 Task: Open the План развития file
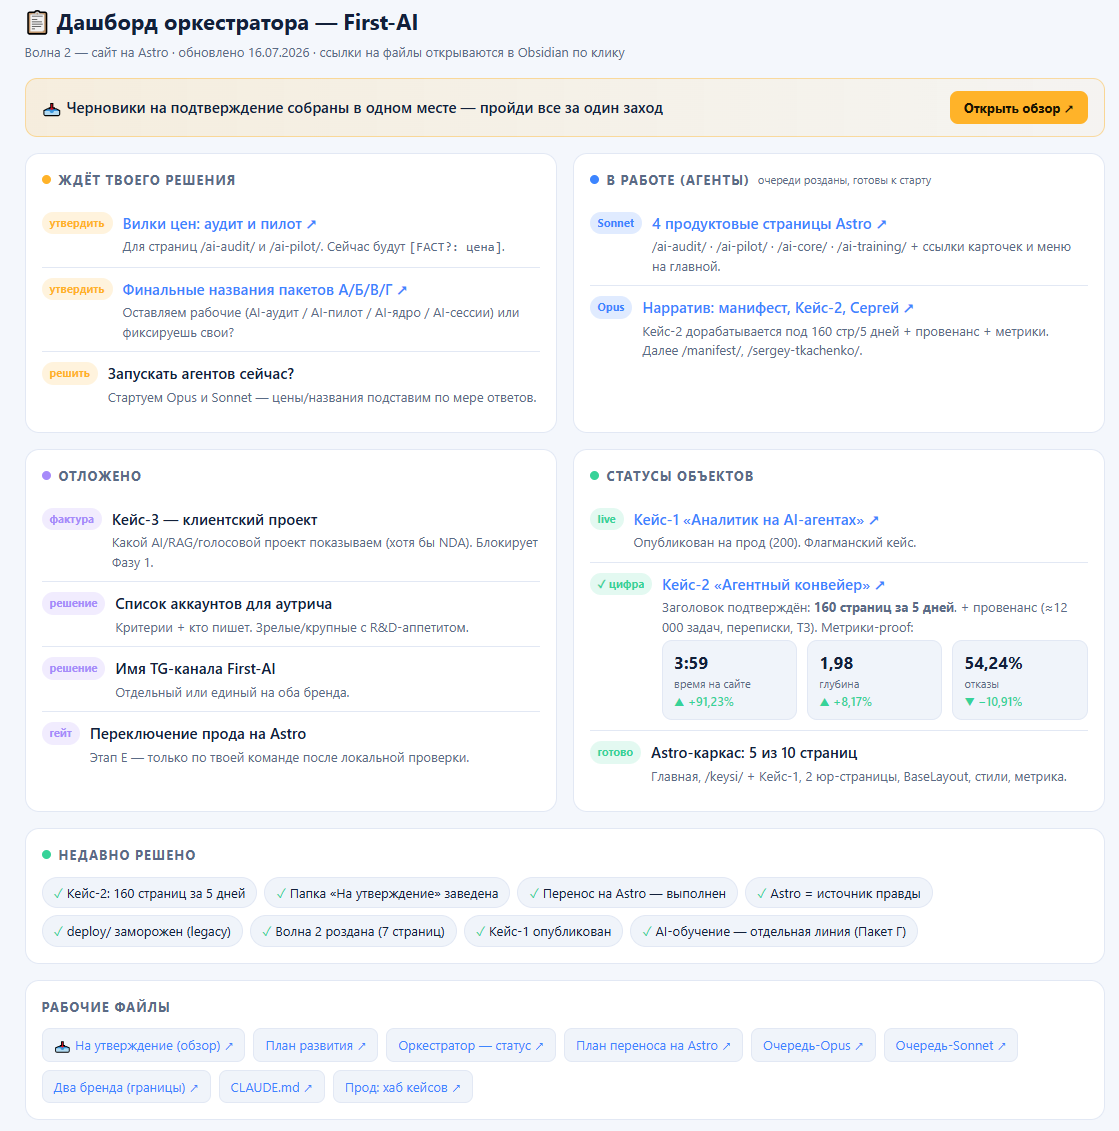pyautogui.click(x=315, y=1046)
